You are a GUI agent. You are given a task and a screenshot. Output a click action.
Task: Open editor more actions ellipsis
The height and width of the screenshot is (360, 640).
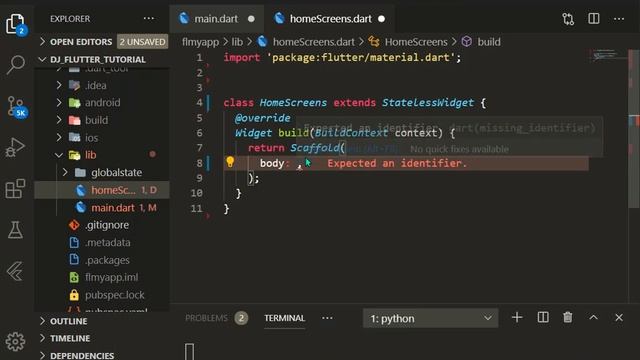pos(619,19)
